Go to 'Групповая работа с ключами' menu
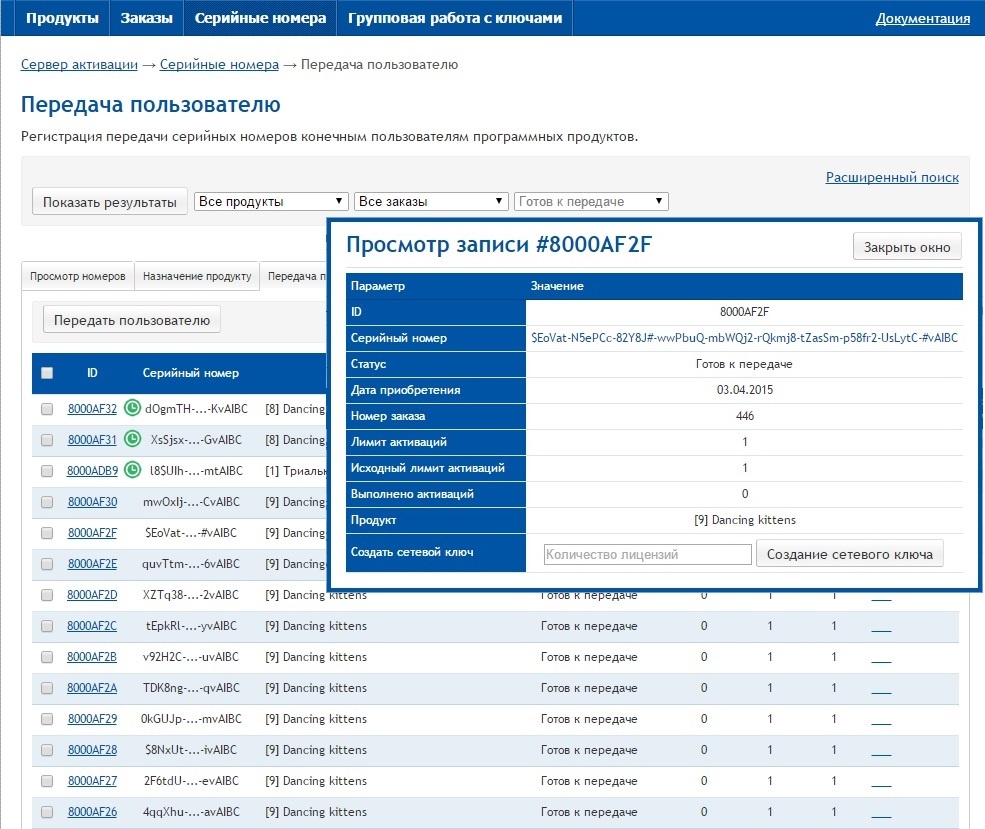The width and height of the screenshot is (985, 829). coord(455,18)
